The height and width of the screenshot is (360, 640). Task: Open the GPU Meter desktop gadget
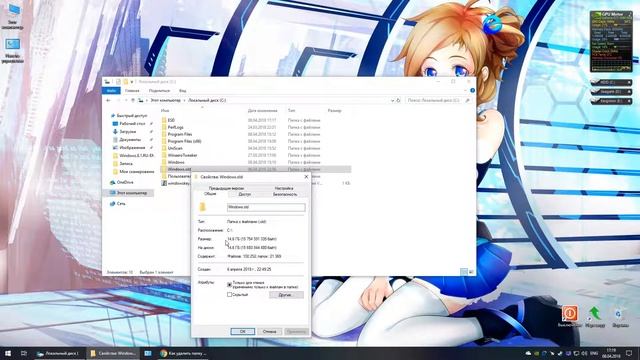point(611,42)
